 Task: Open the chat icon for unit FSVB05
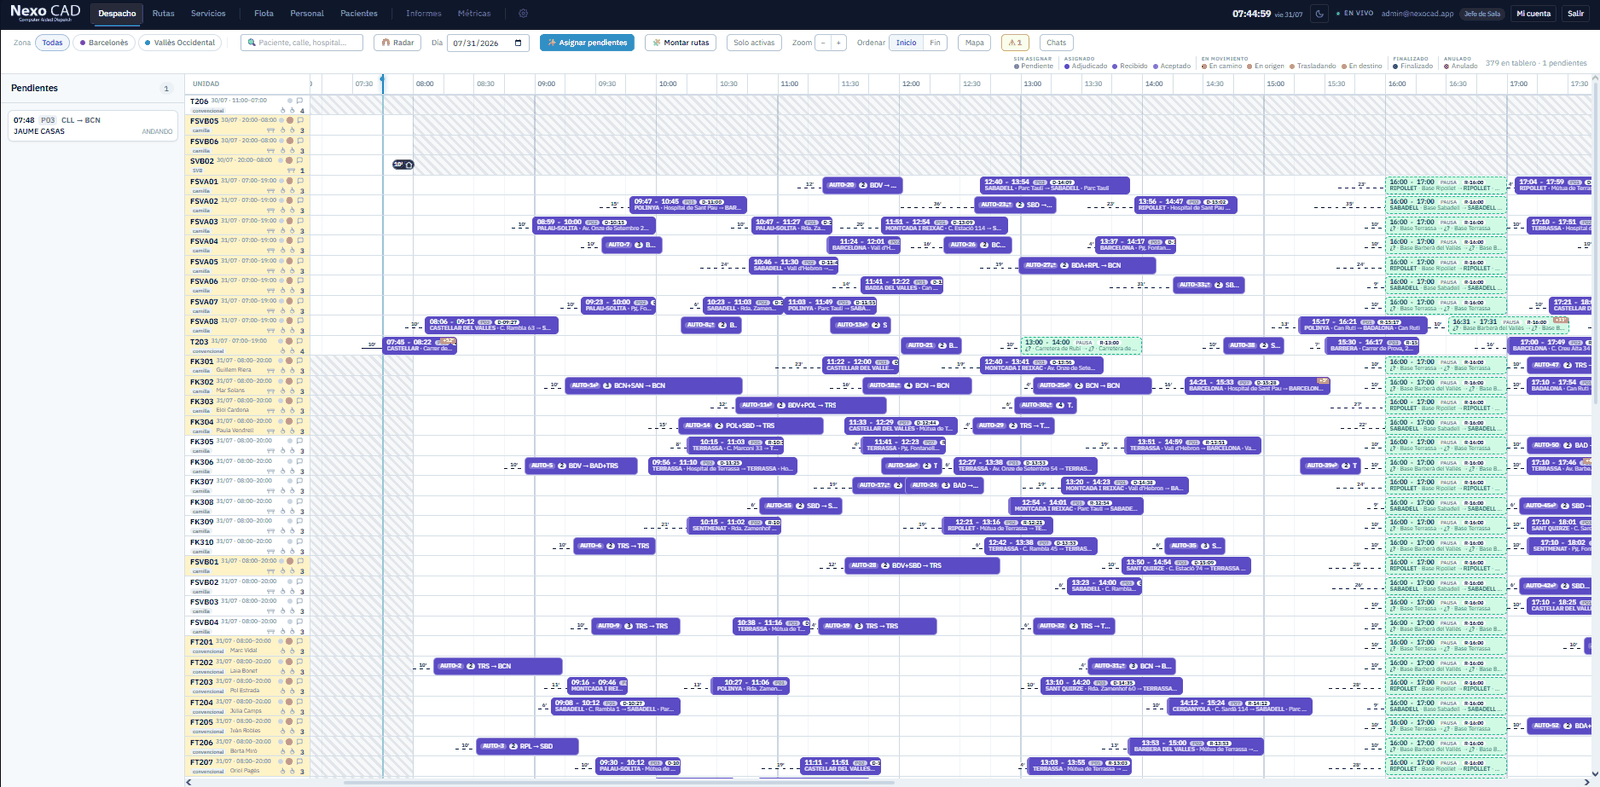(x=299, y=121)
